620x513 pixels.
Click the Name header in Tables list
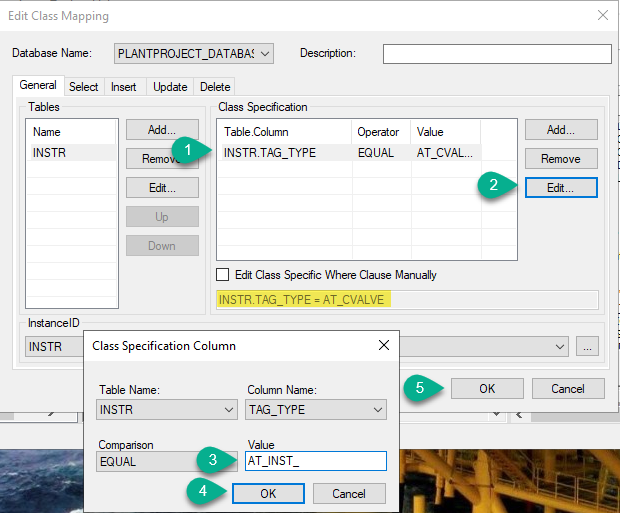72,132
